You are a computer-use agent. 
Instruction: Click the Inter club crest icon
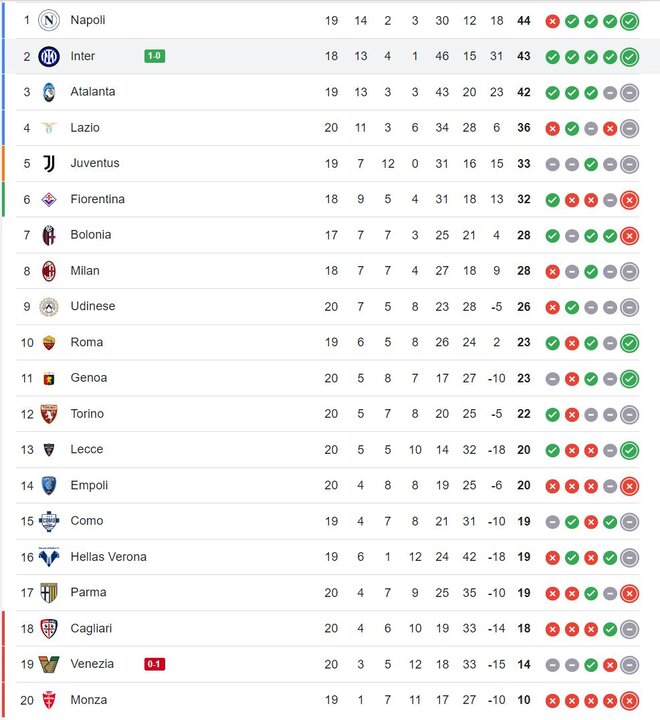49,56
